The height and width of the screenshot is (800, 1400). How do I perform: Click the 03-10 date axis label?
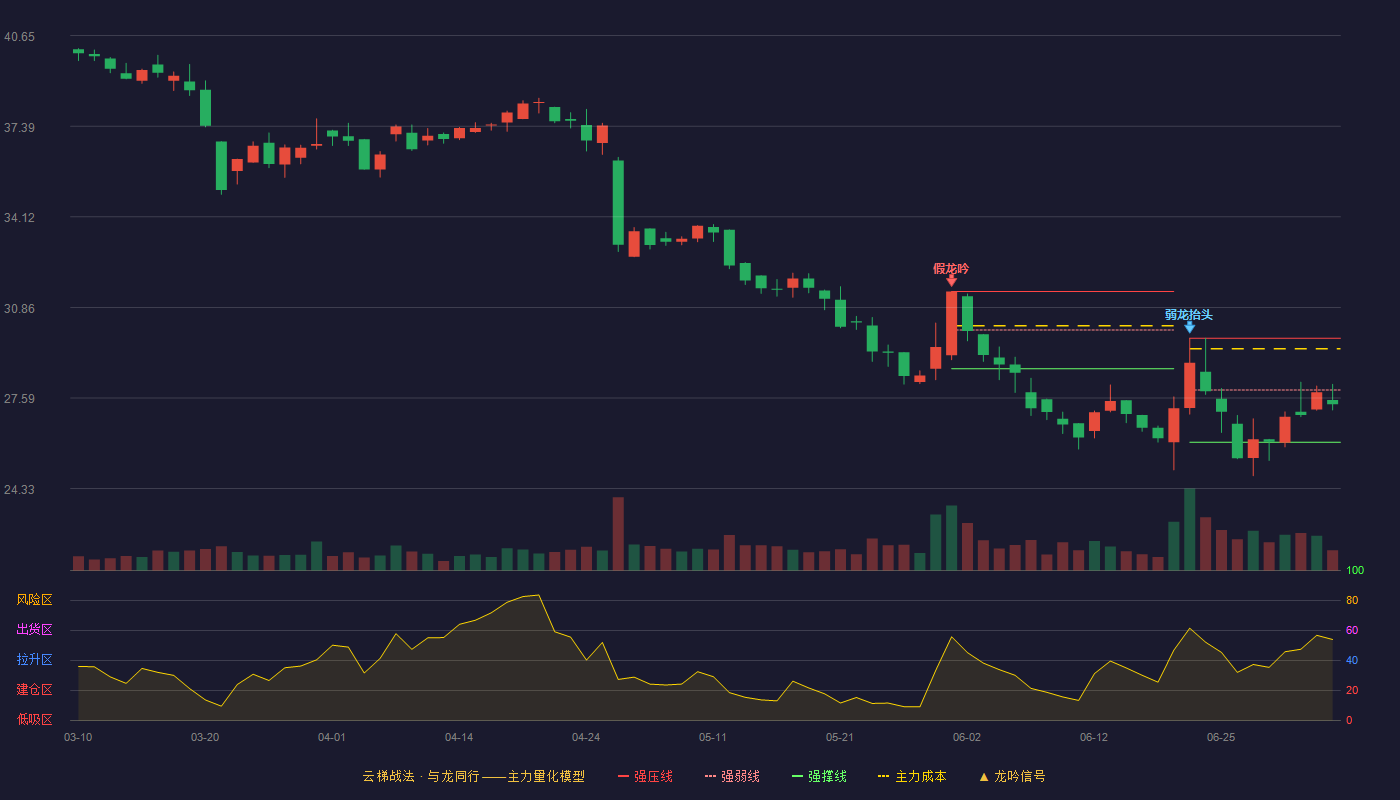(x=78, y=737)
